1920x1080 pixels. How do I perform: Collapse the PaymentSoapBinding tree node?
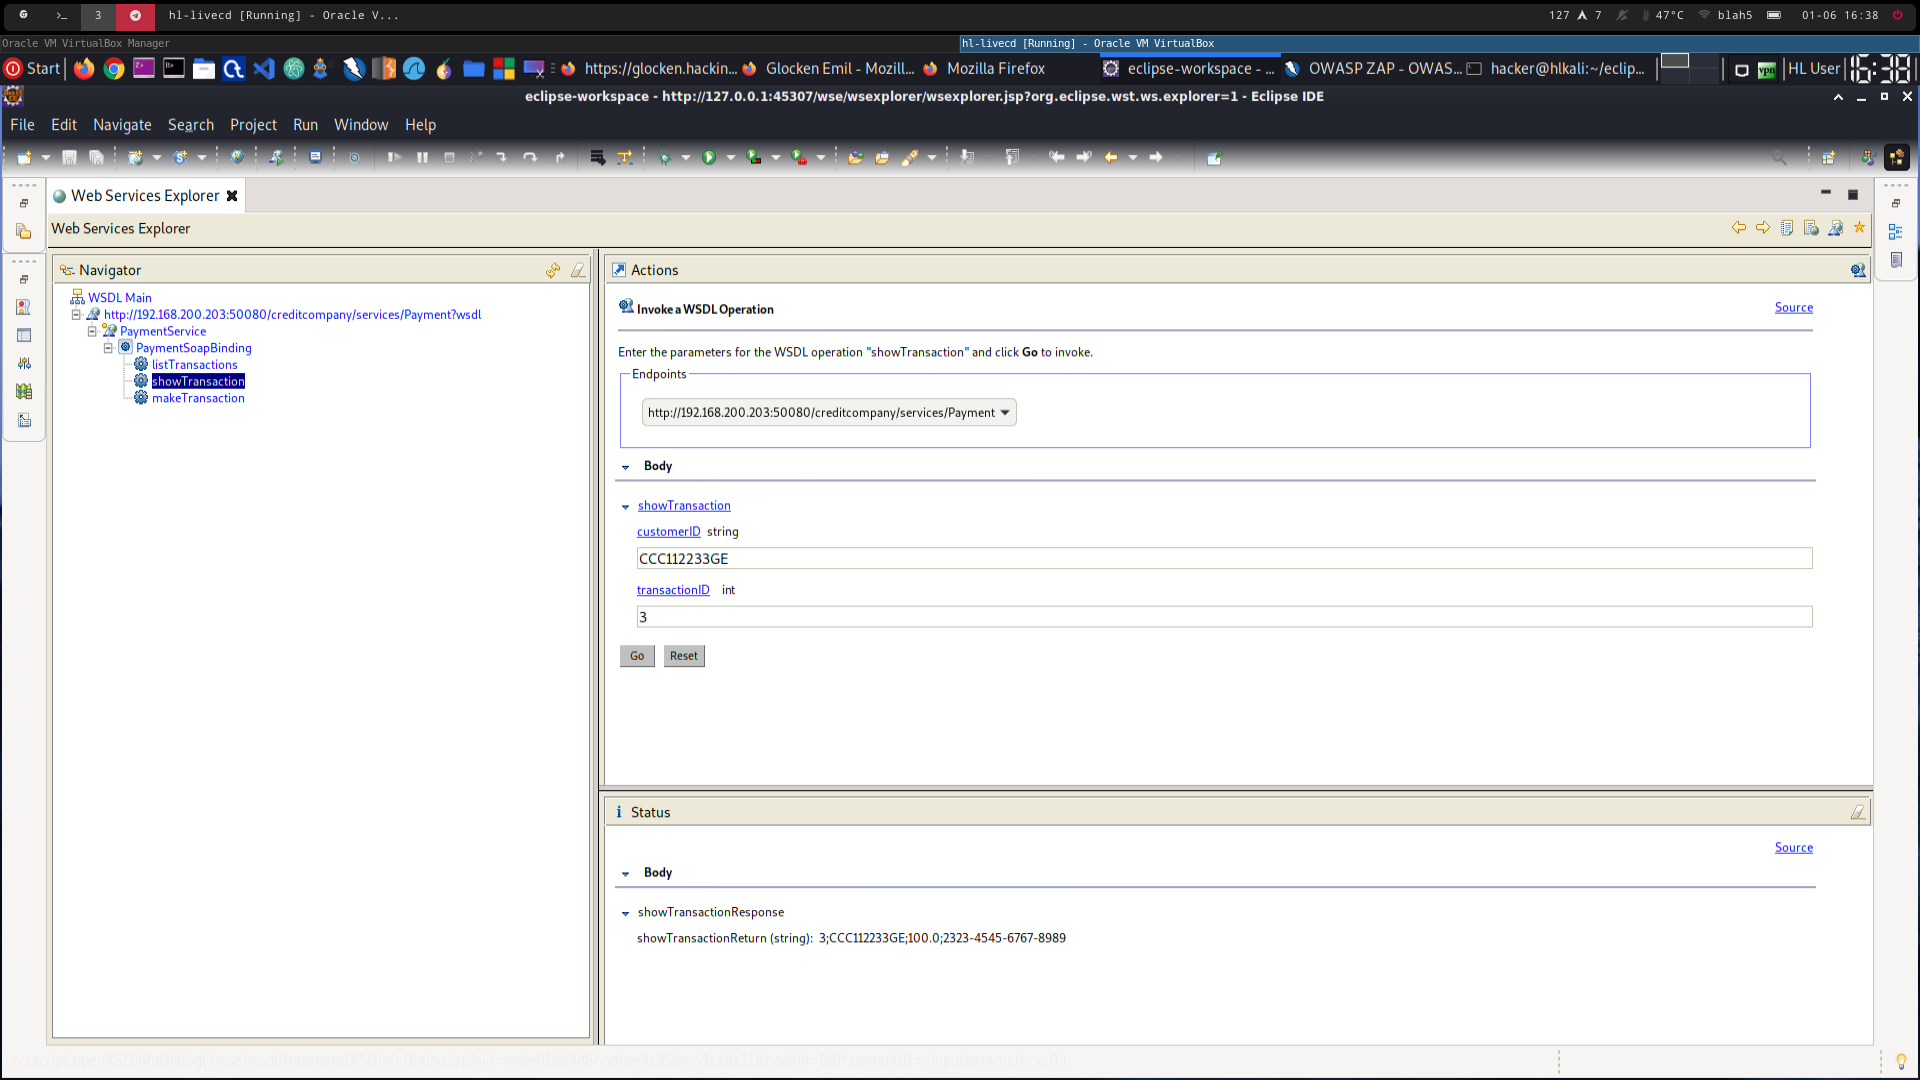click(108, 348)
